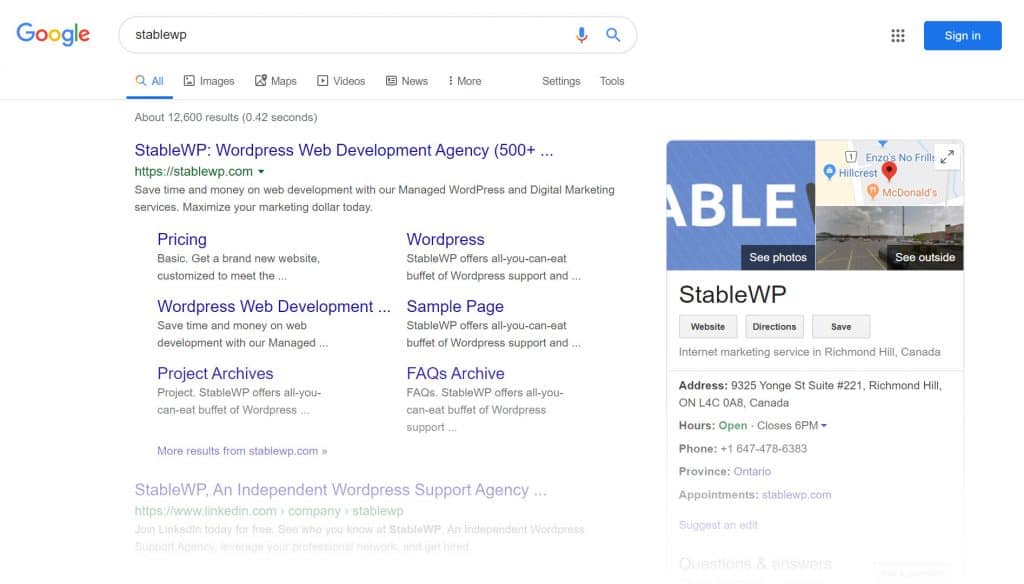Switch to Maps tab
The height and width of the screenshot is (584, 1024).
(x=276, y=81)
